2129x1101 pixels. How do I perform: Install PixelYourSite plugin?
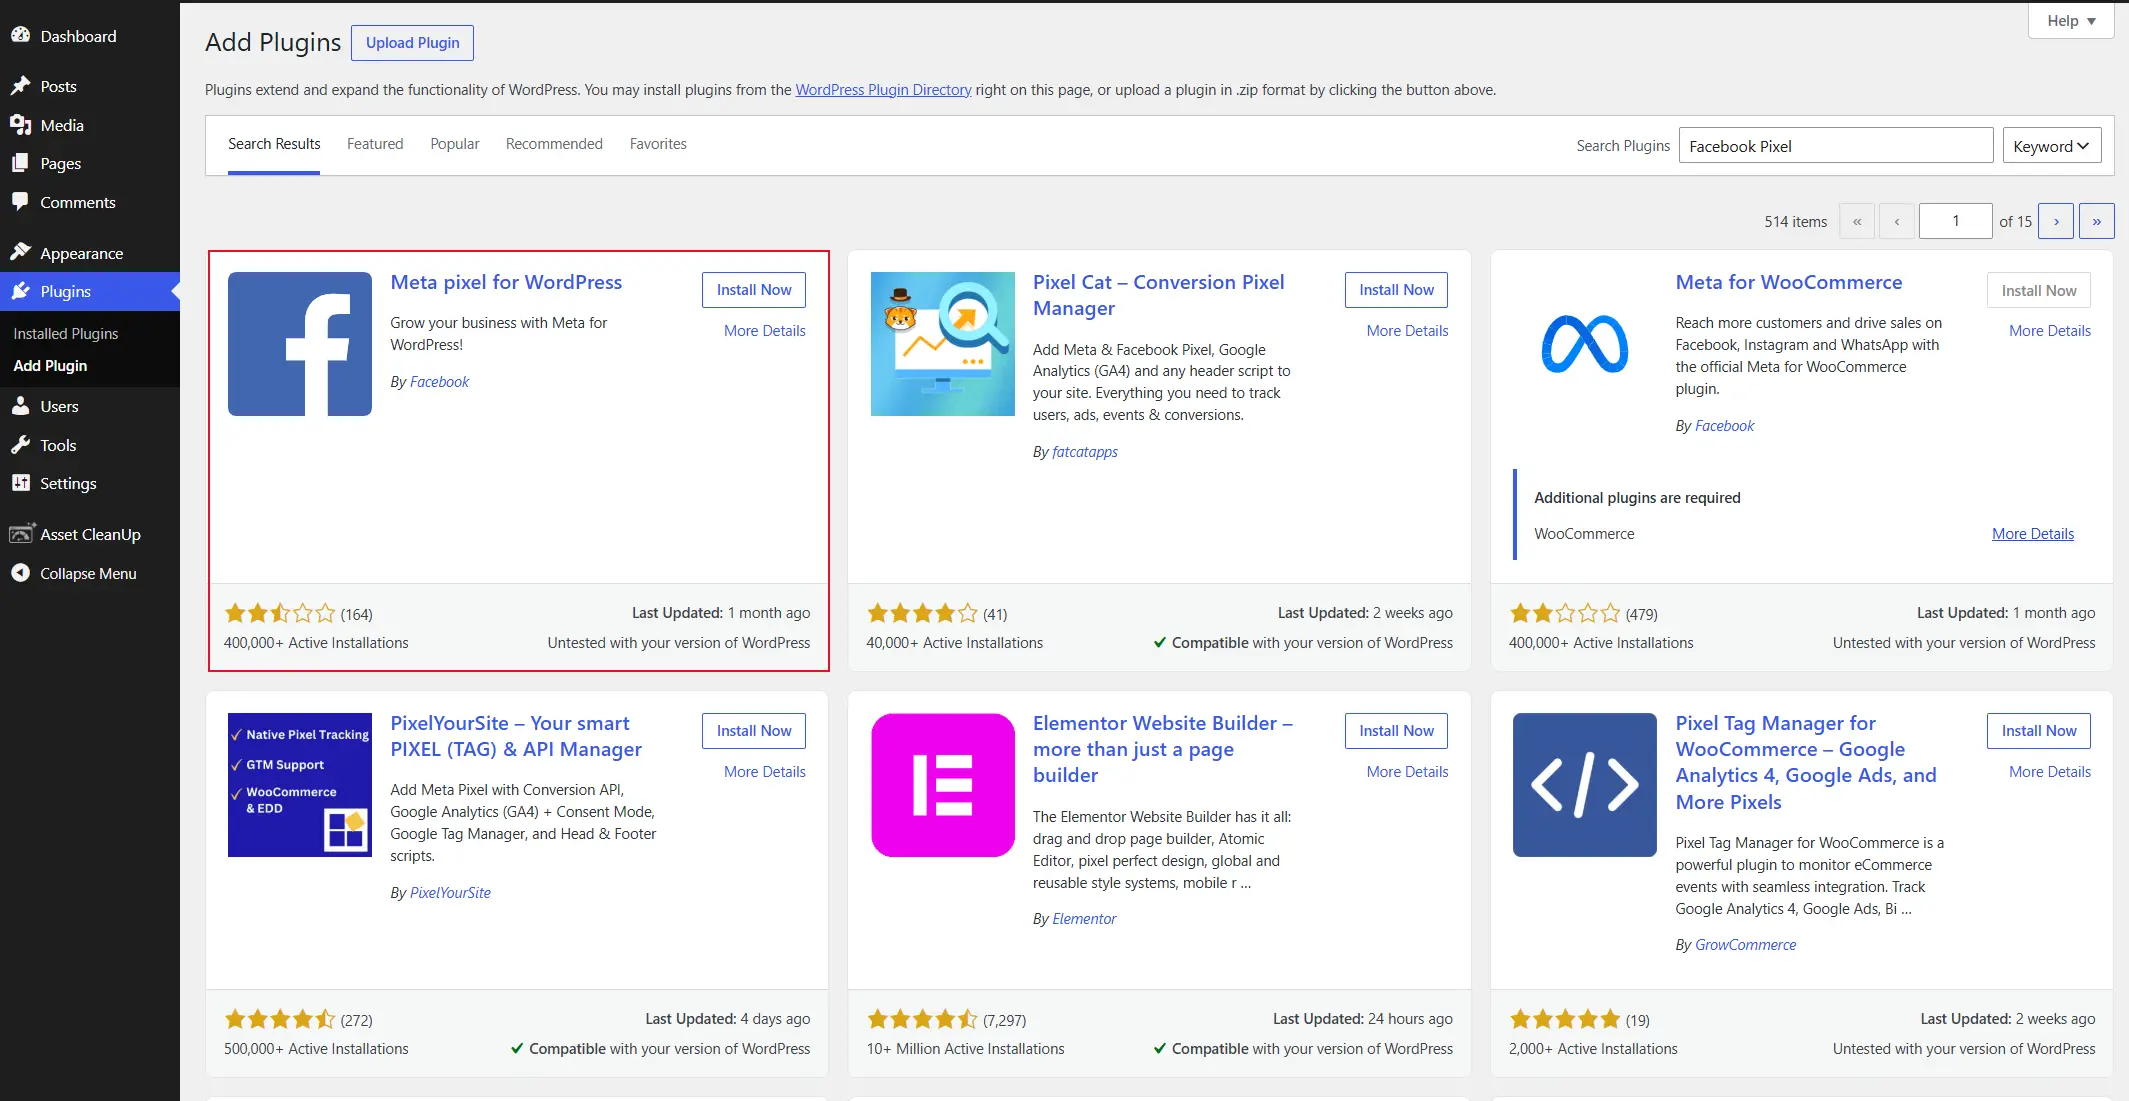coord(754,731)
